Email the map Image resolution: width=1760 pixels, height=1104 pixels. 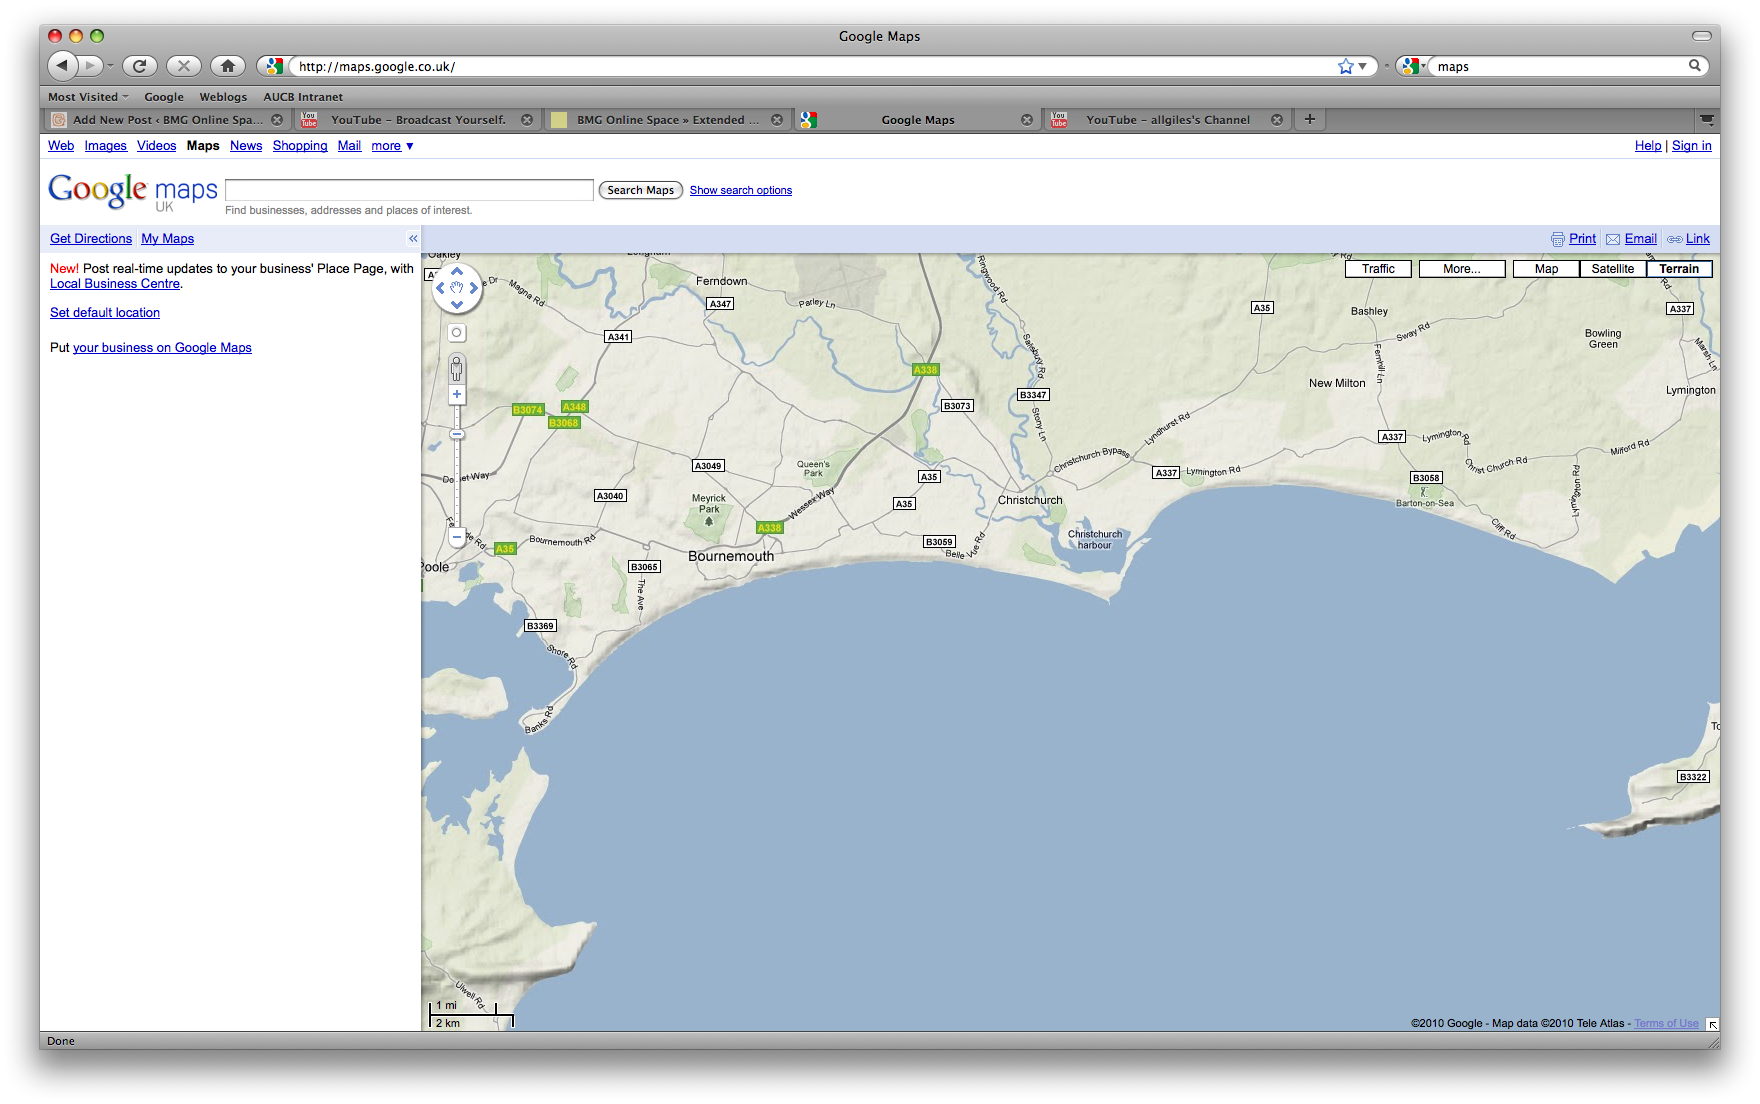tap(1631, 239)
